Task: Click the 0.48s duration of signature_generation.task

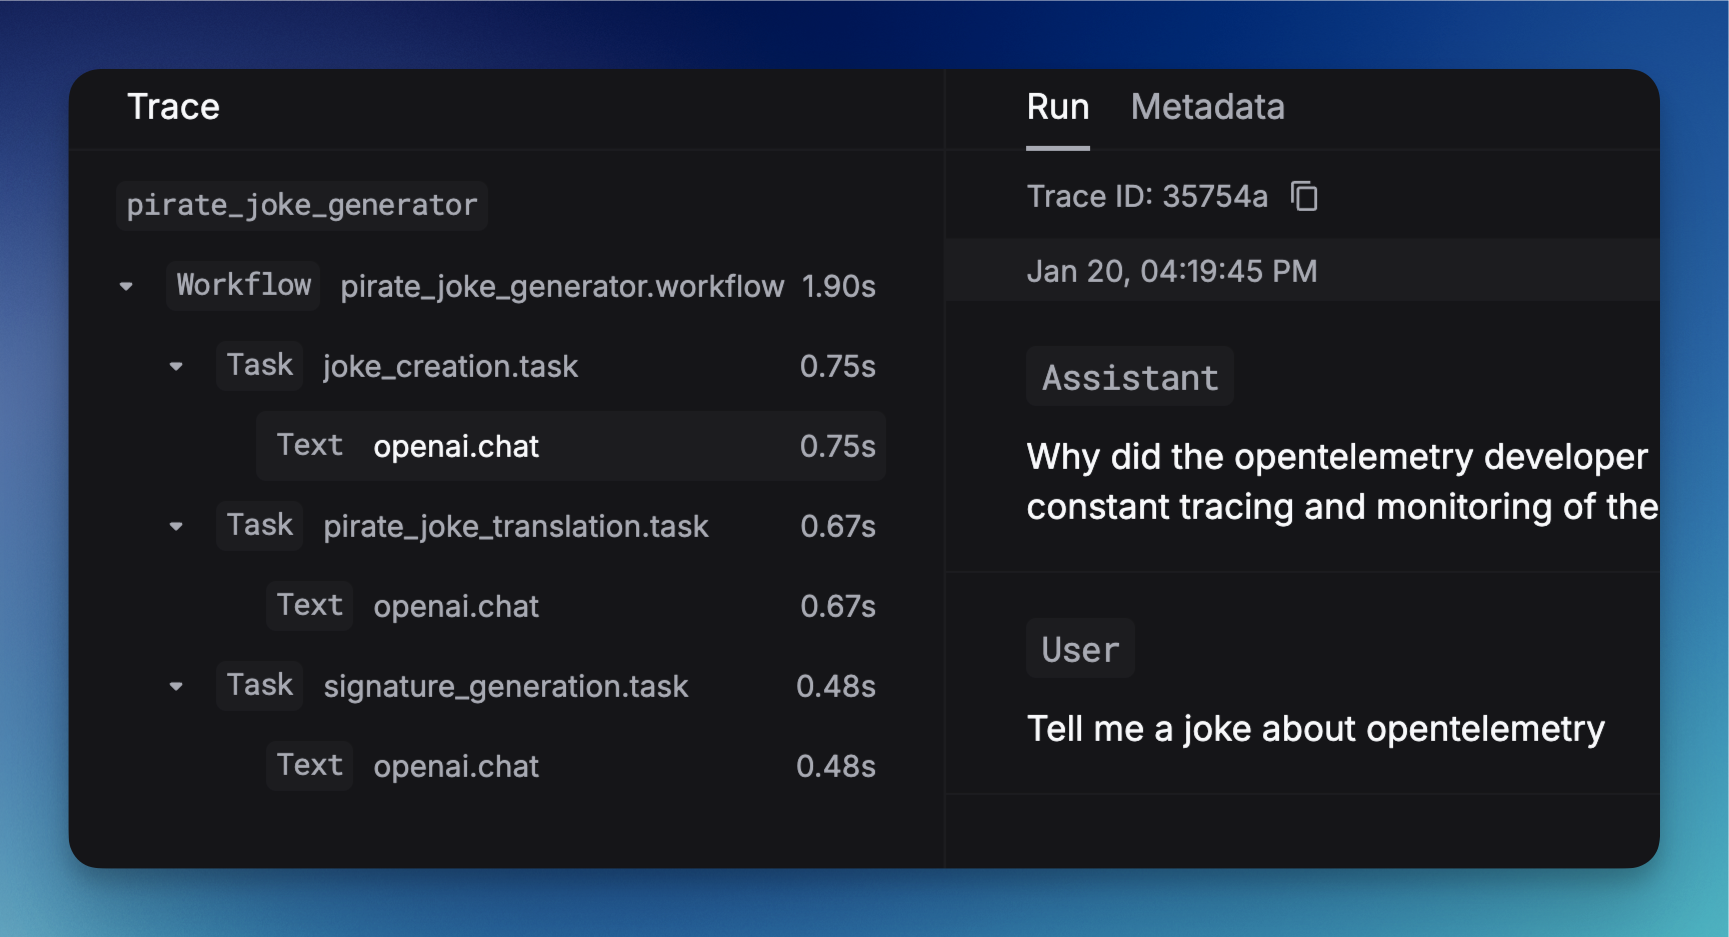Action: tap(836, 686)
